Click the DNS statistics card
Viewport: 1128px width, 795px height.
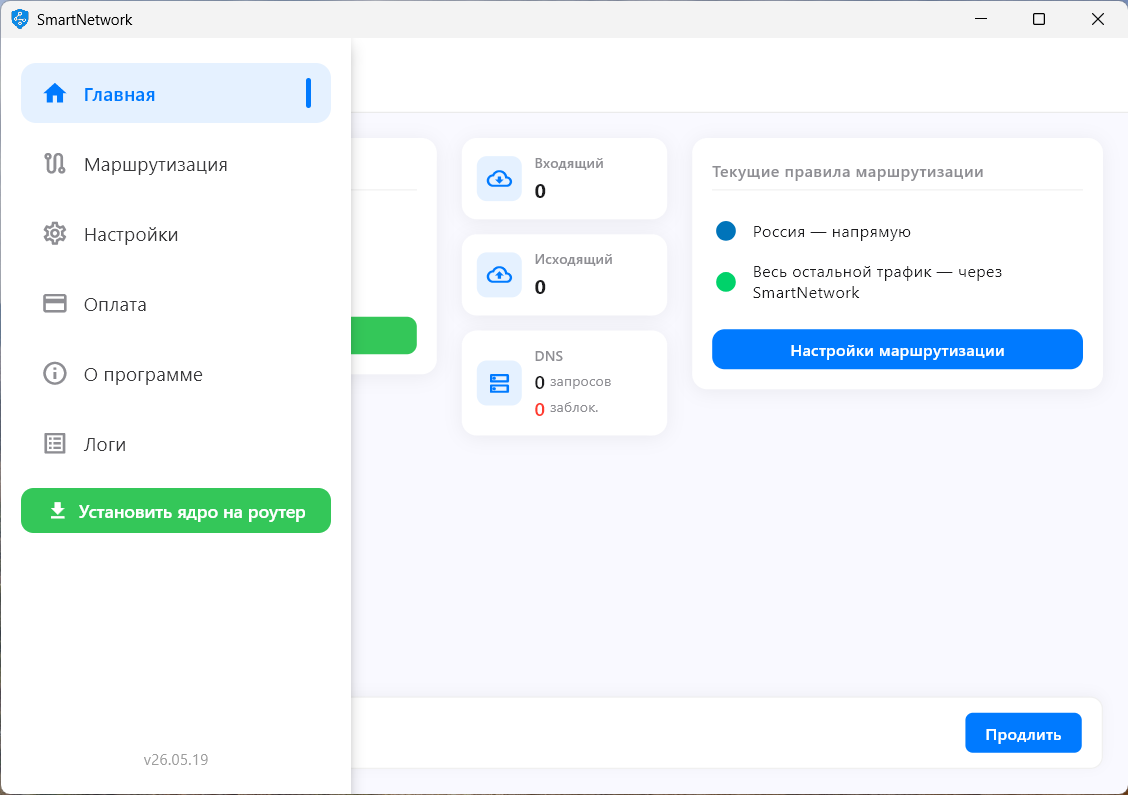coord(564,383)
